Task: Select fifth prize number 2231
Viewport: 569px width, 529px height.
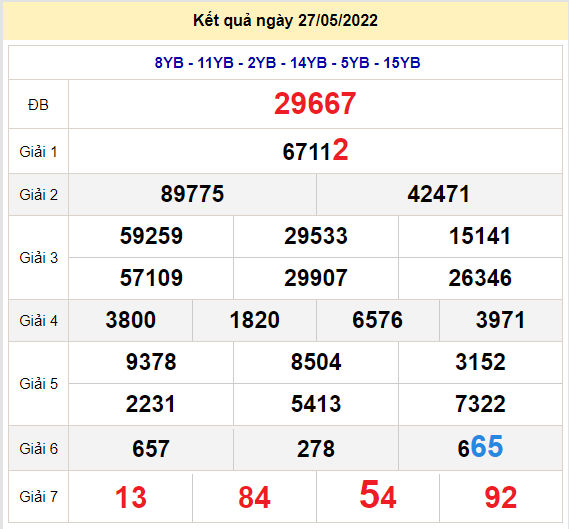Action: point(151,404)
